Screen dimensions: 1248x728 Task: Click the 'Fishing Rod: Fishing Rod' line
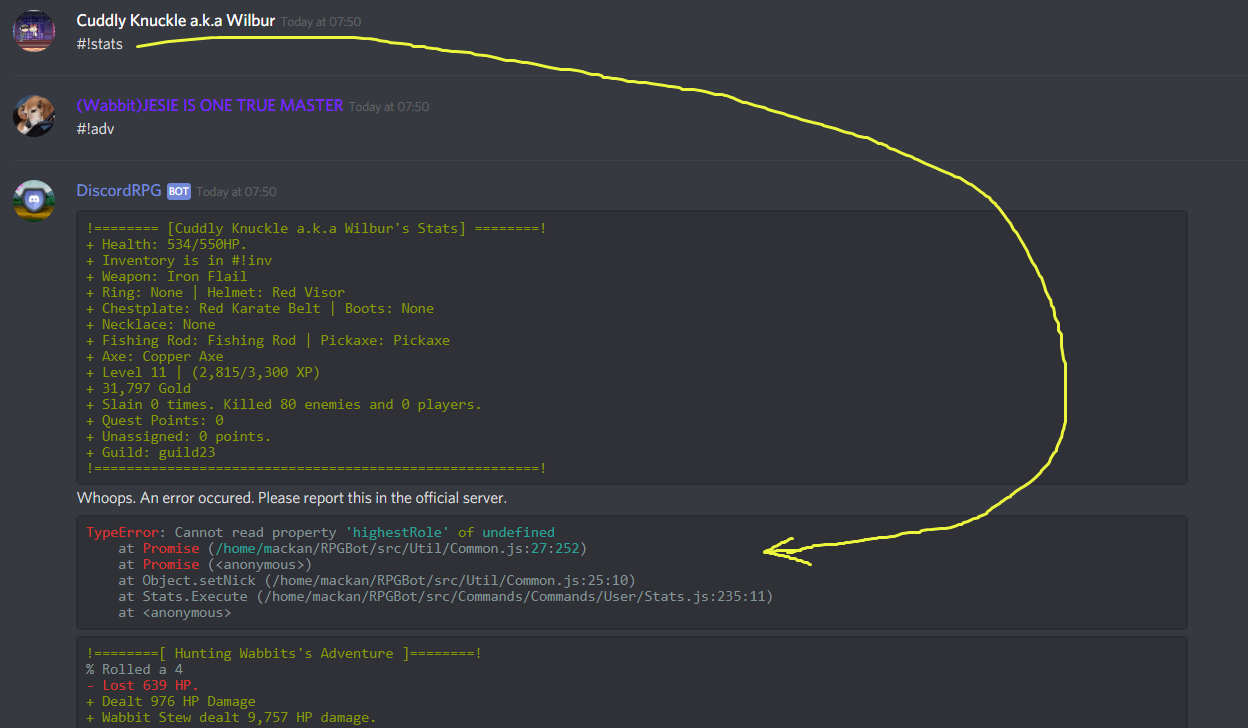268,340
